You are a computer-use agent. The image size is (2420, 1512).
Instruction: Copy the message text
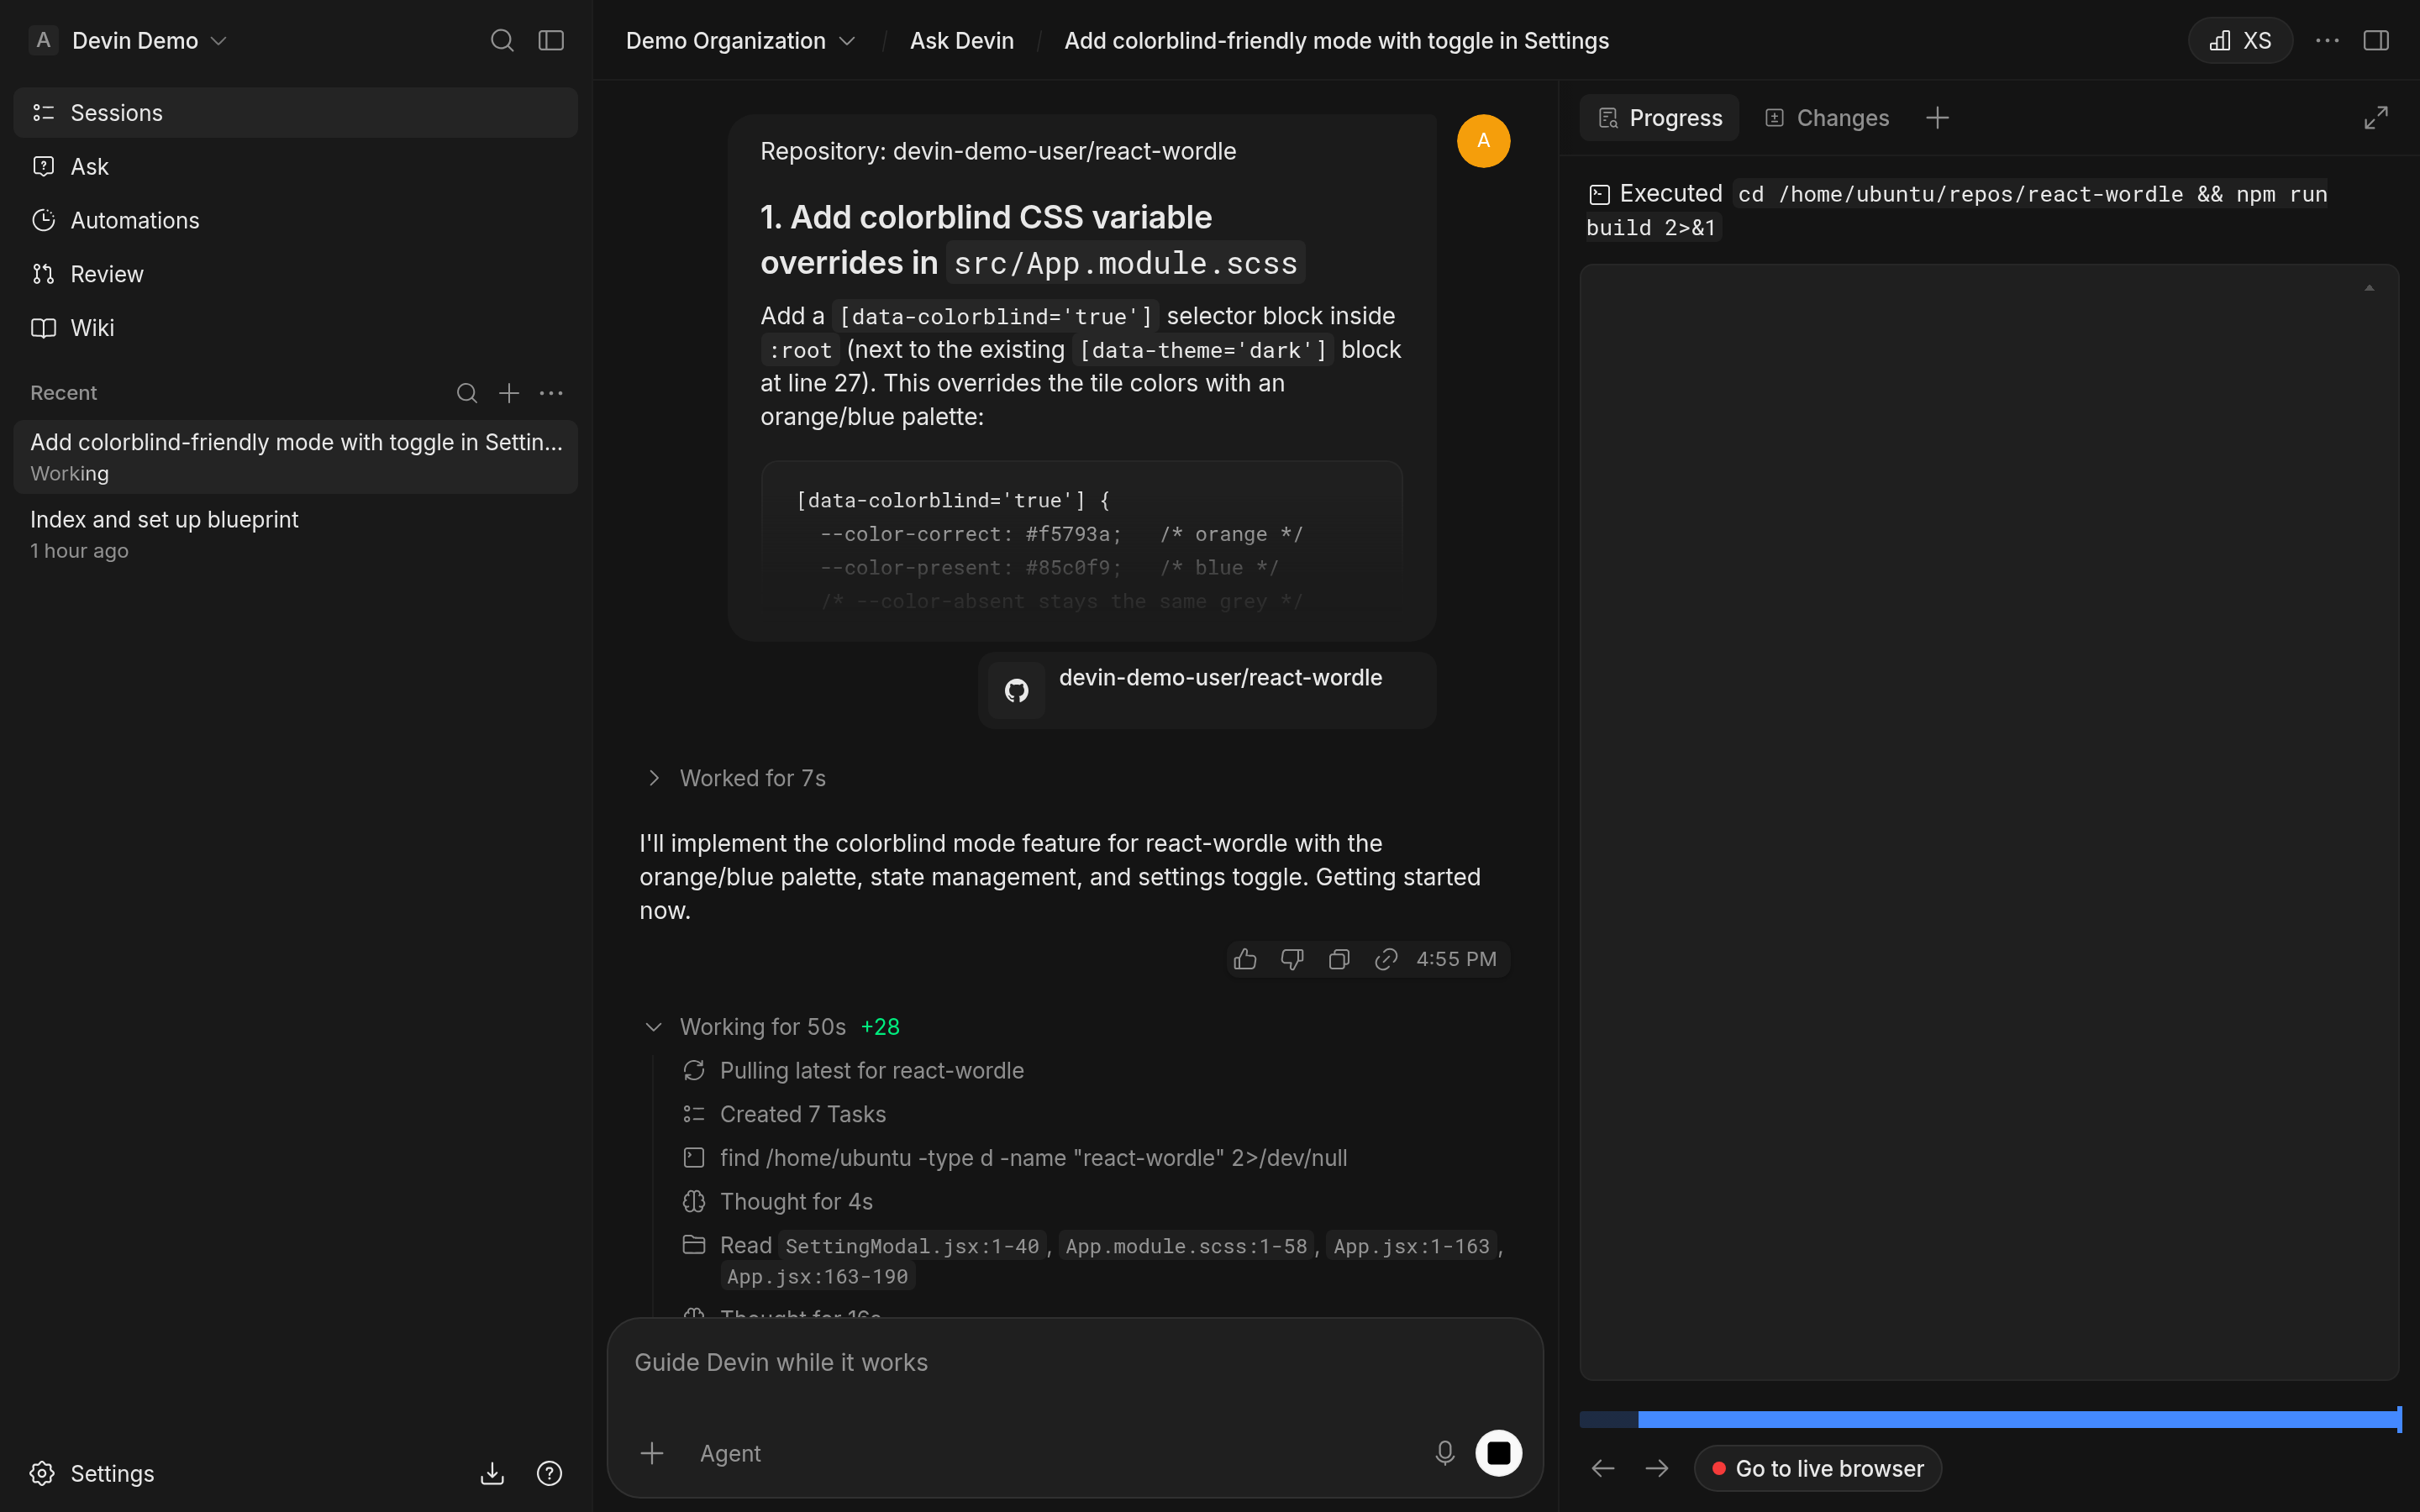(x=1339, y=959)
